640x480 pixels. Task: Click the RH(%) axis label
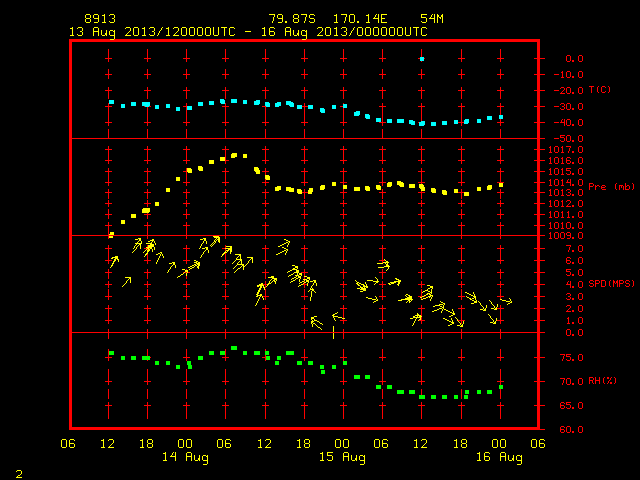[x=602, y=381]
